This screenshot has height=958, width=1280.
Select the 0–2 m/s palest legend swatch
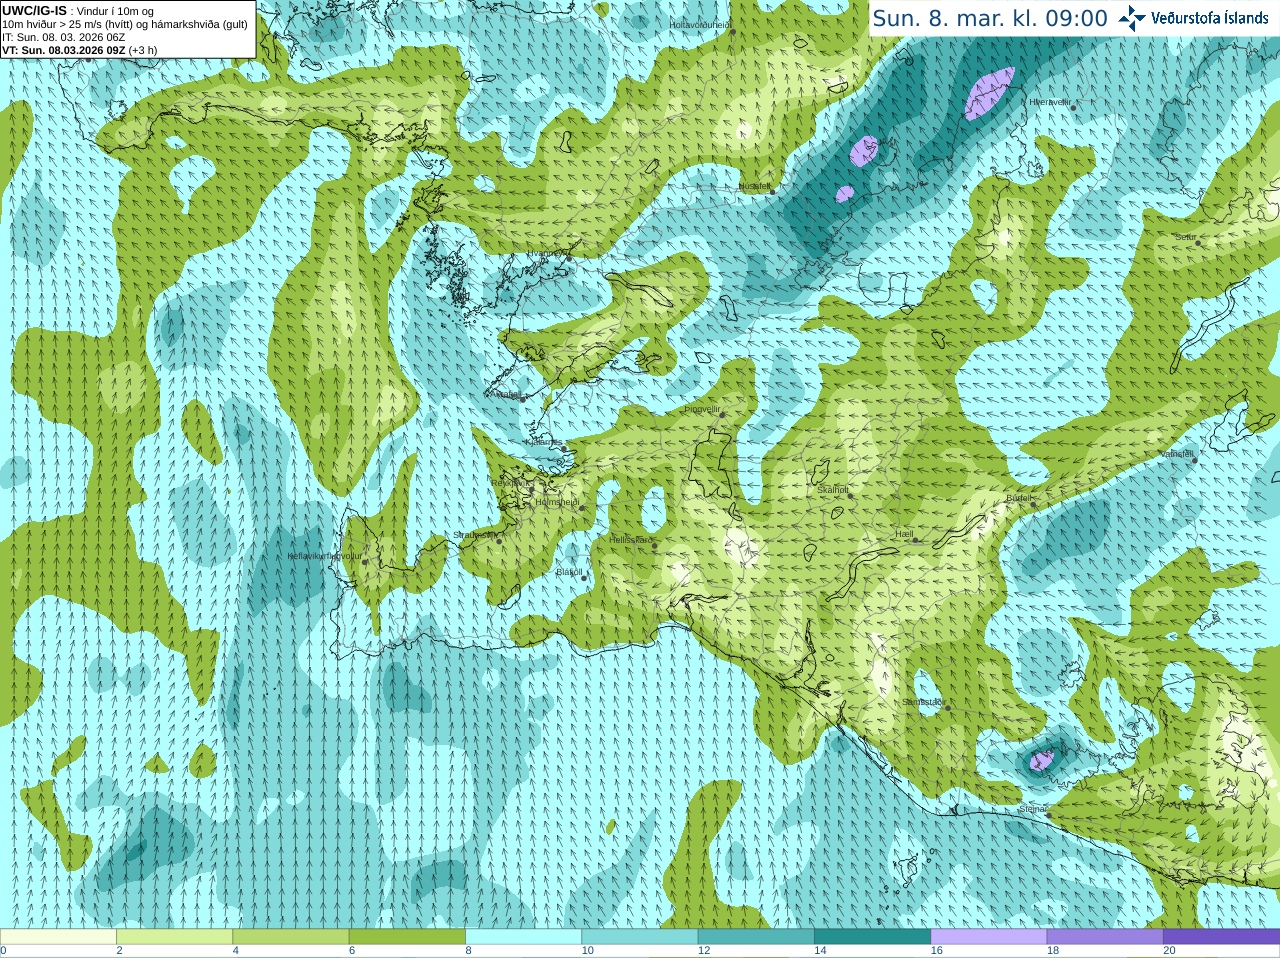(x=58, y=936)
